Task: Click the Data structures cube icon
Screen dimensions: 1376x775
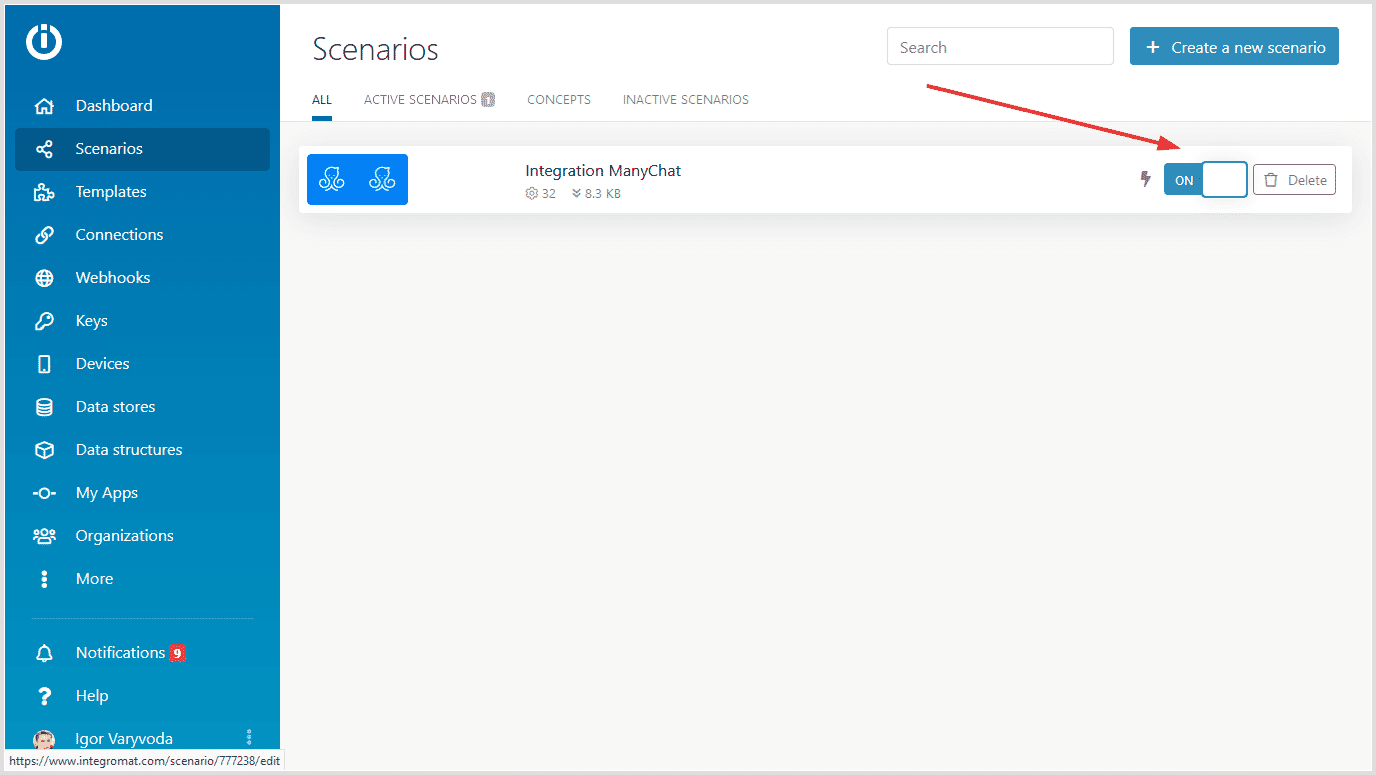Action: tap(44, 450)
